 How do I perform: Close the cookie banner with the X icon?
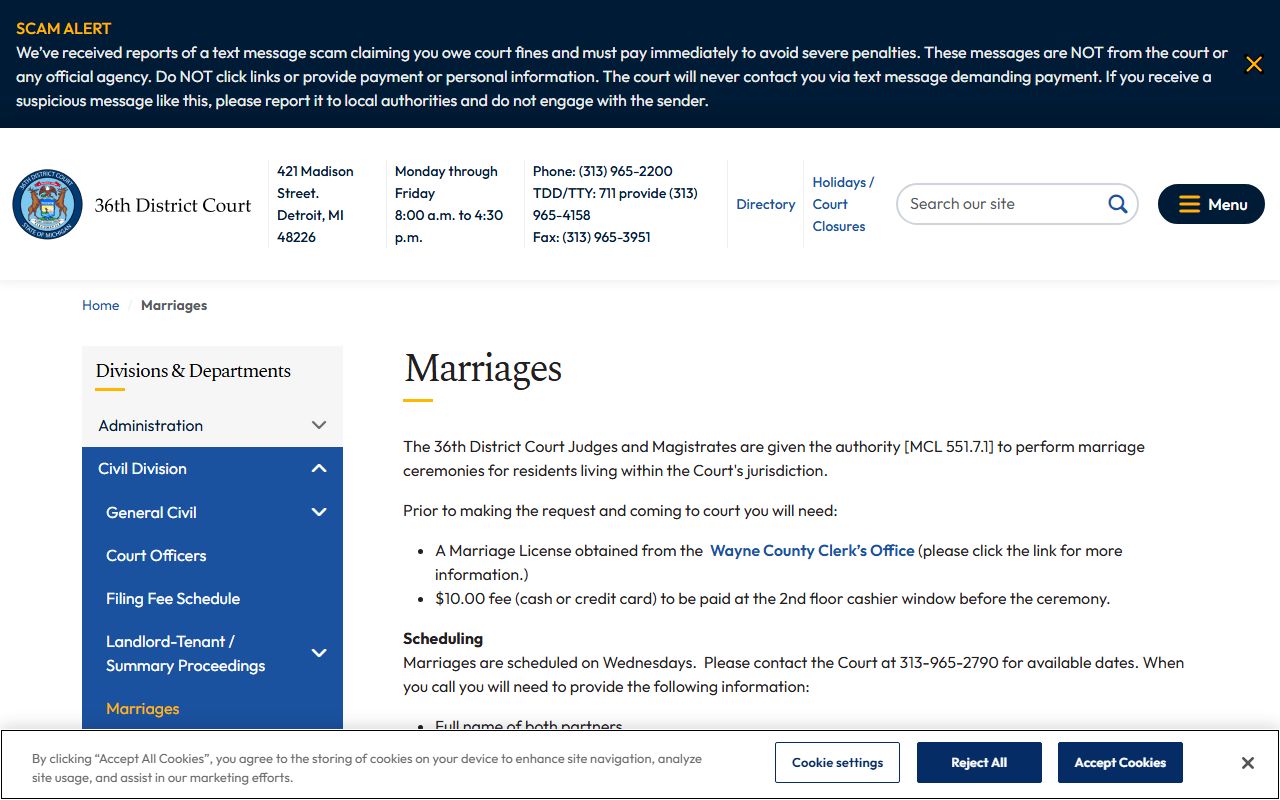(x=1247, y=763)
